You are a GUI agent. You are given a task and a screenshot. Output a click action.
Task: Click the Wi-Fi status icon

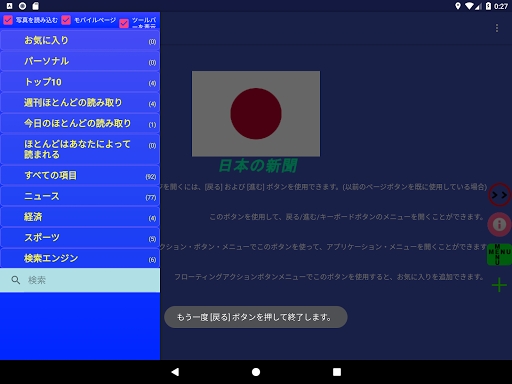tap(470, 6)
